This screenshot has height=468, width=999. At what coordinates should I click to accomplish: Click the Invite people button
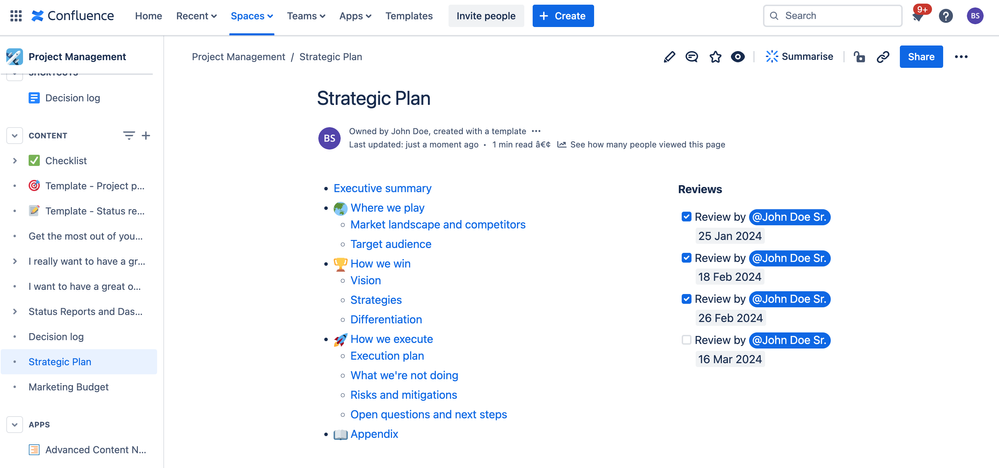pyautogui.click(x=486, y=16)
